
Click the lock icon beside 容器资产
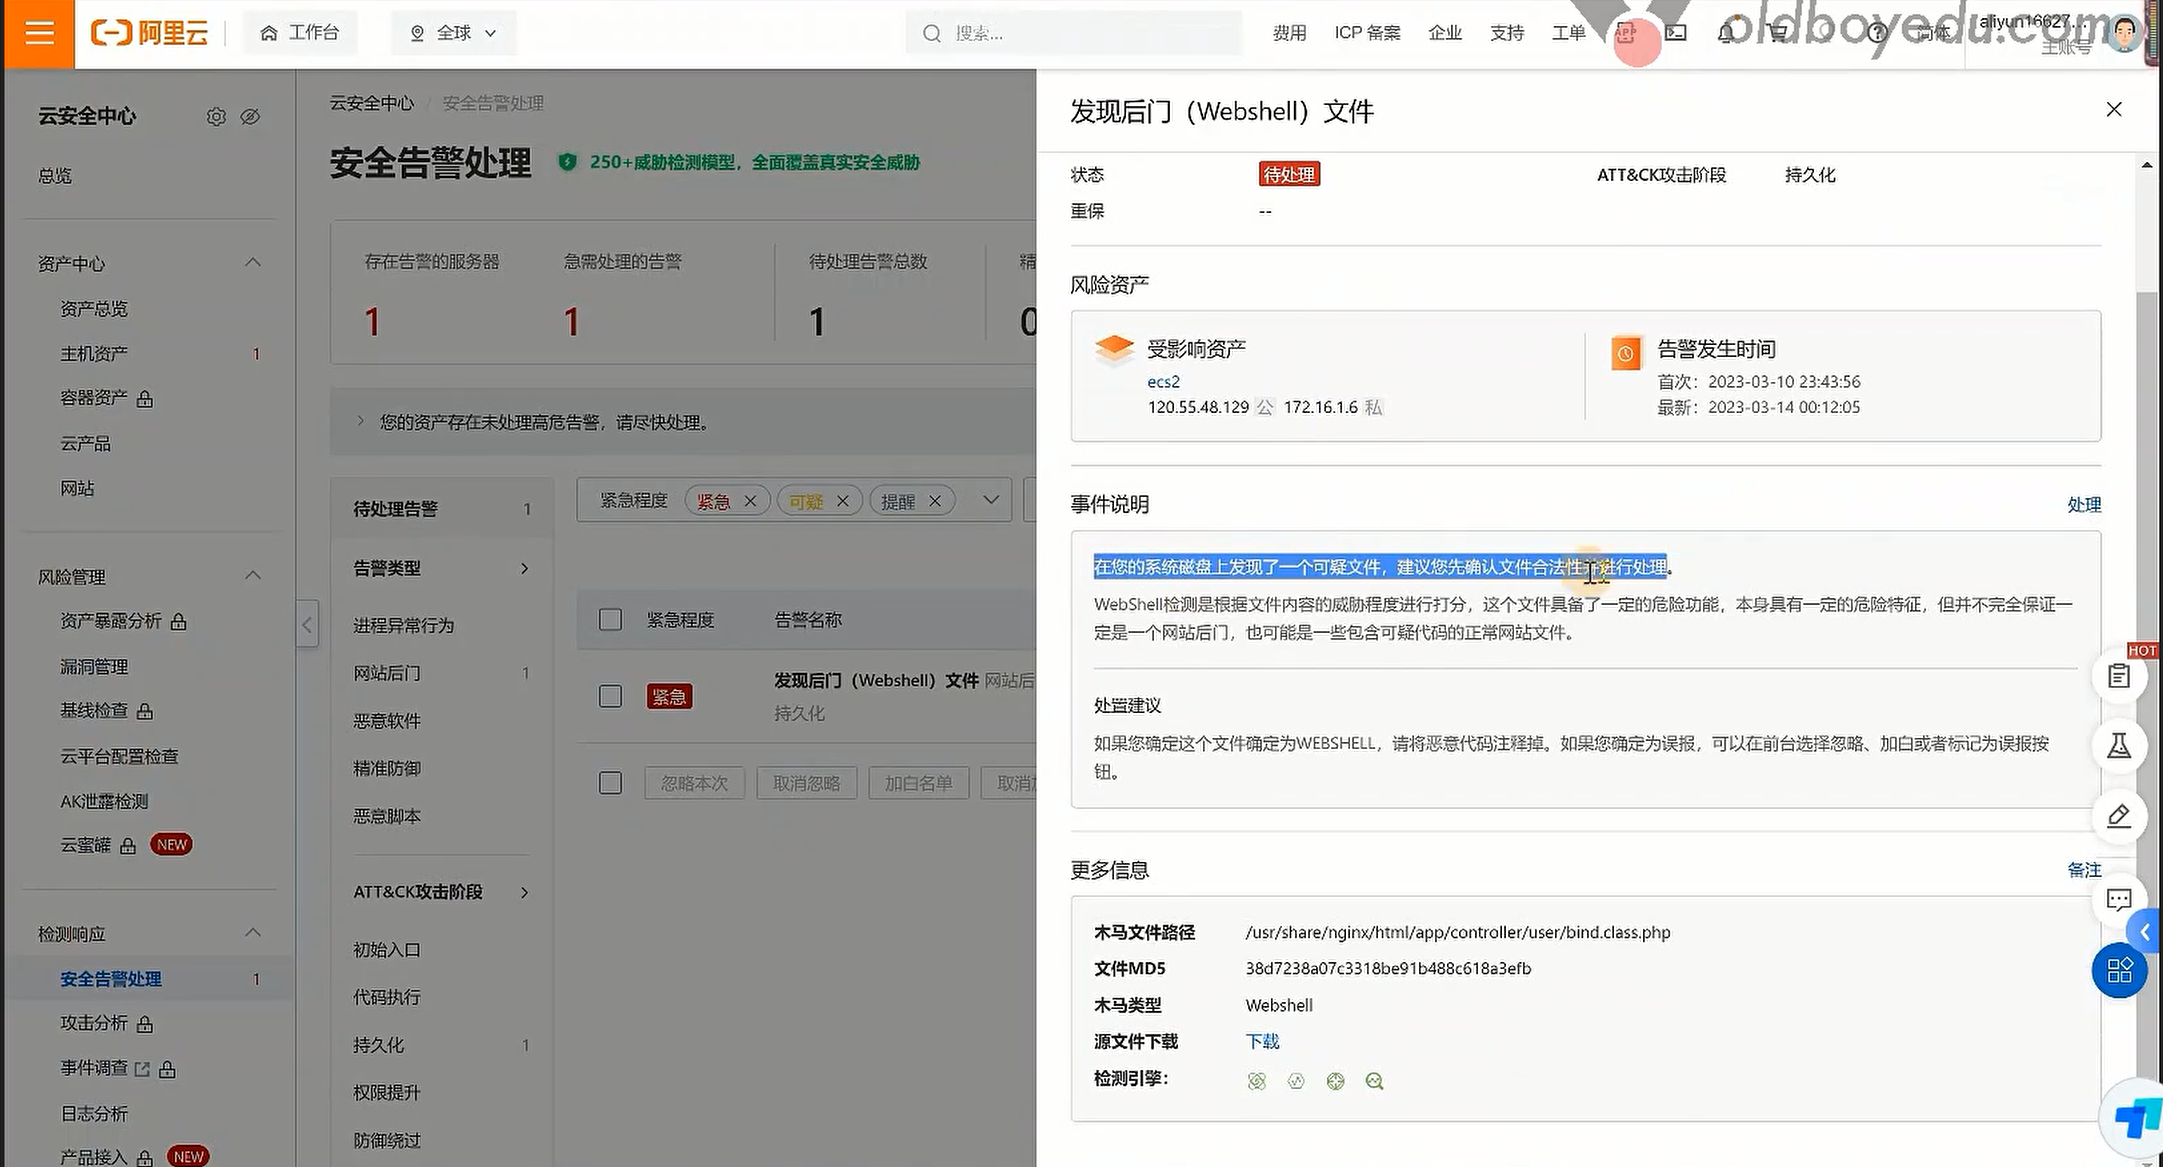click(145, 399)
